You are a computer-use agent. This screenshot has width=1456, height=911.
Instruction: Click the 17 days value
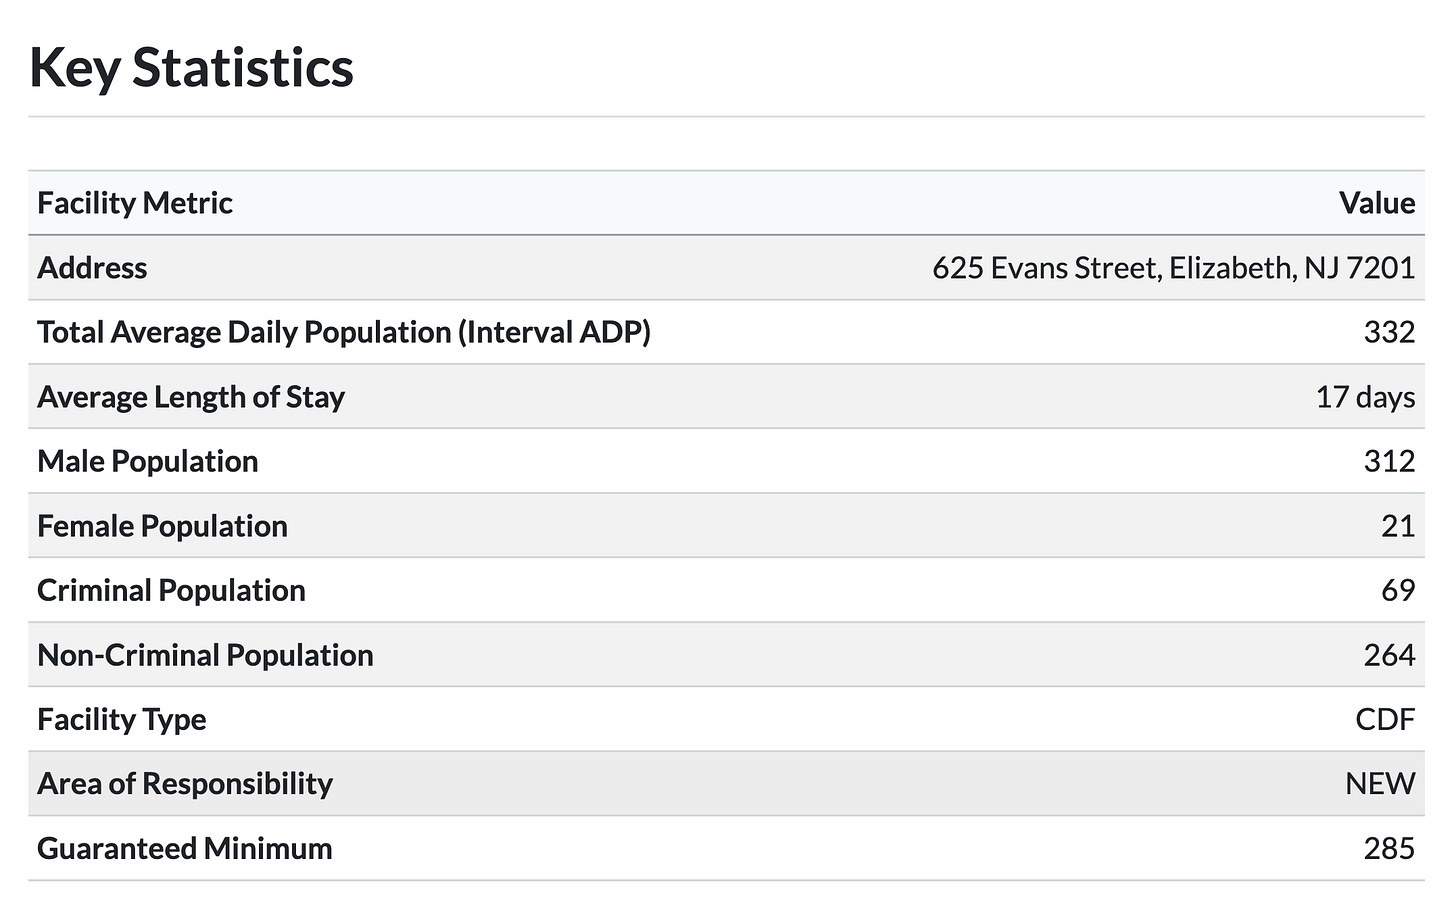[1364, 397]
